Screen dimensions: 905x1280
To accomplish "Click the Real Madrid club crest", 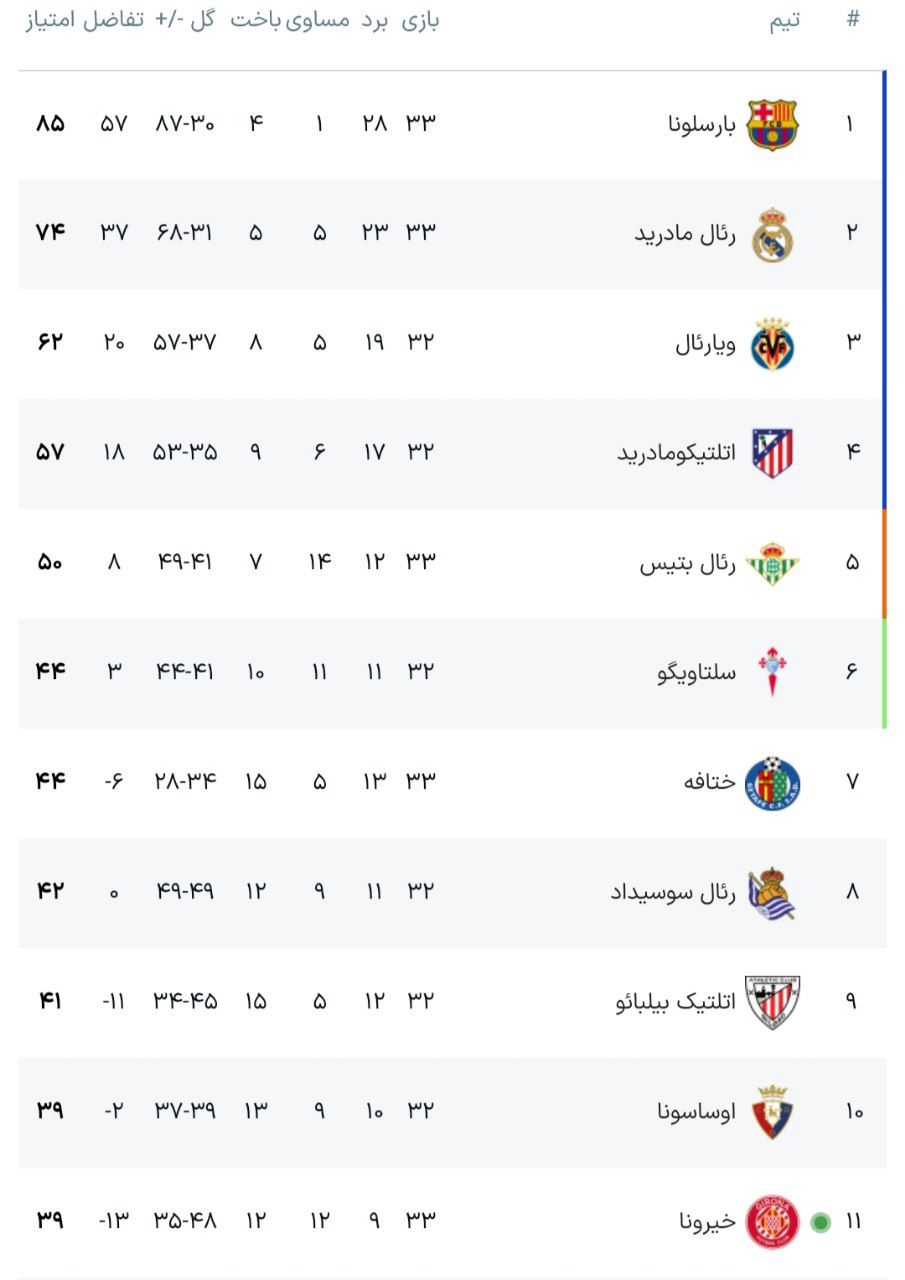I will point(773,234).
